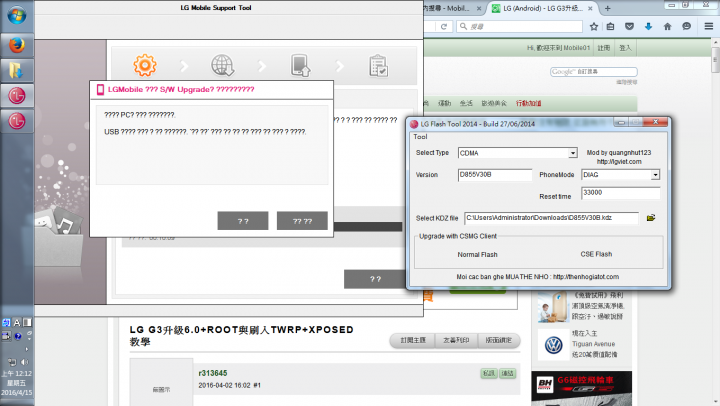
Task: Click first green button on r313645 post
Action: (489, 373)
